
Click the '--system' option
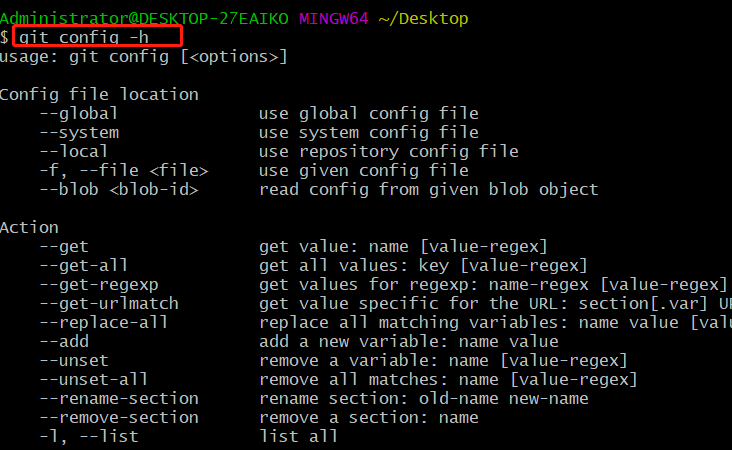point(79,133)
